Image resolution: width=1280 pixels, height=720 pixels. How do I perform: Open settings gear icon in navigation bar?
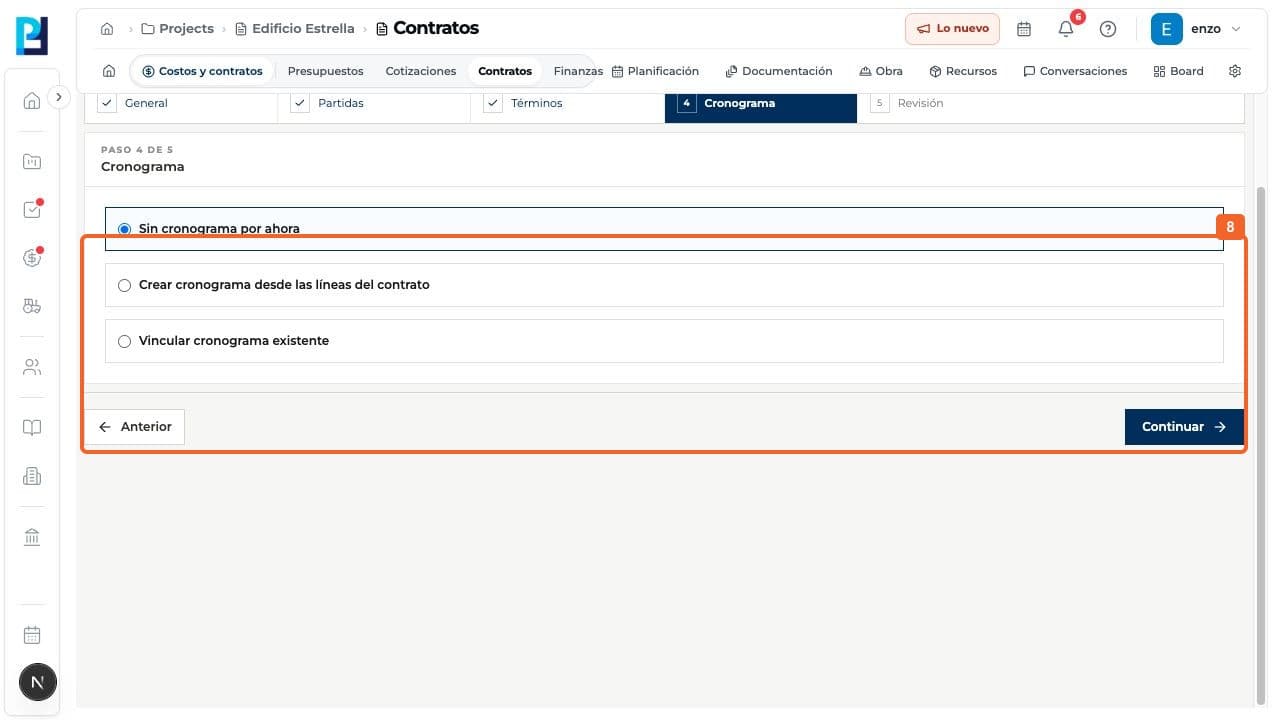[1235, 71]
